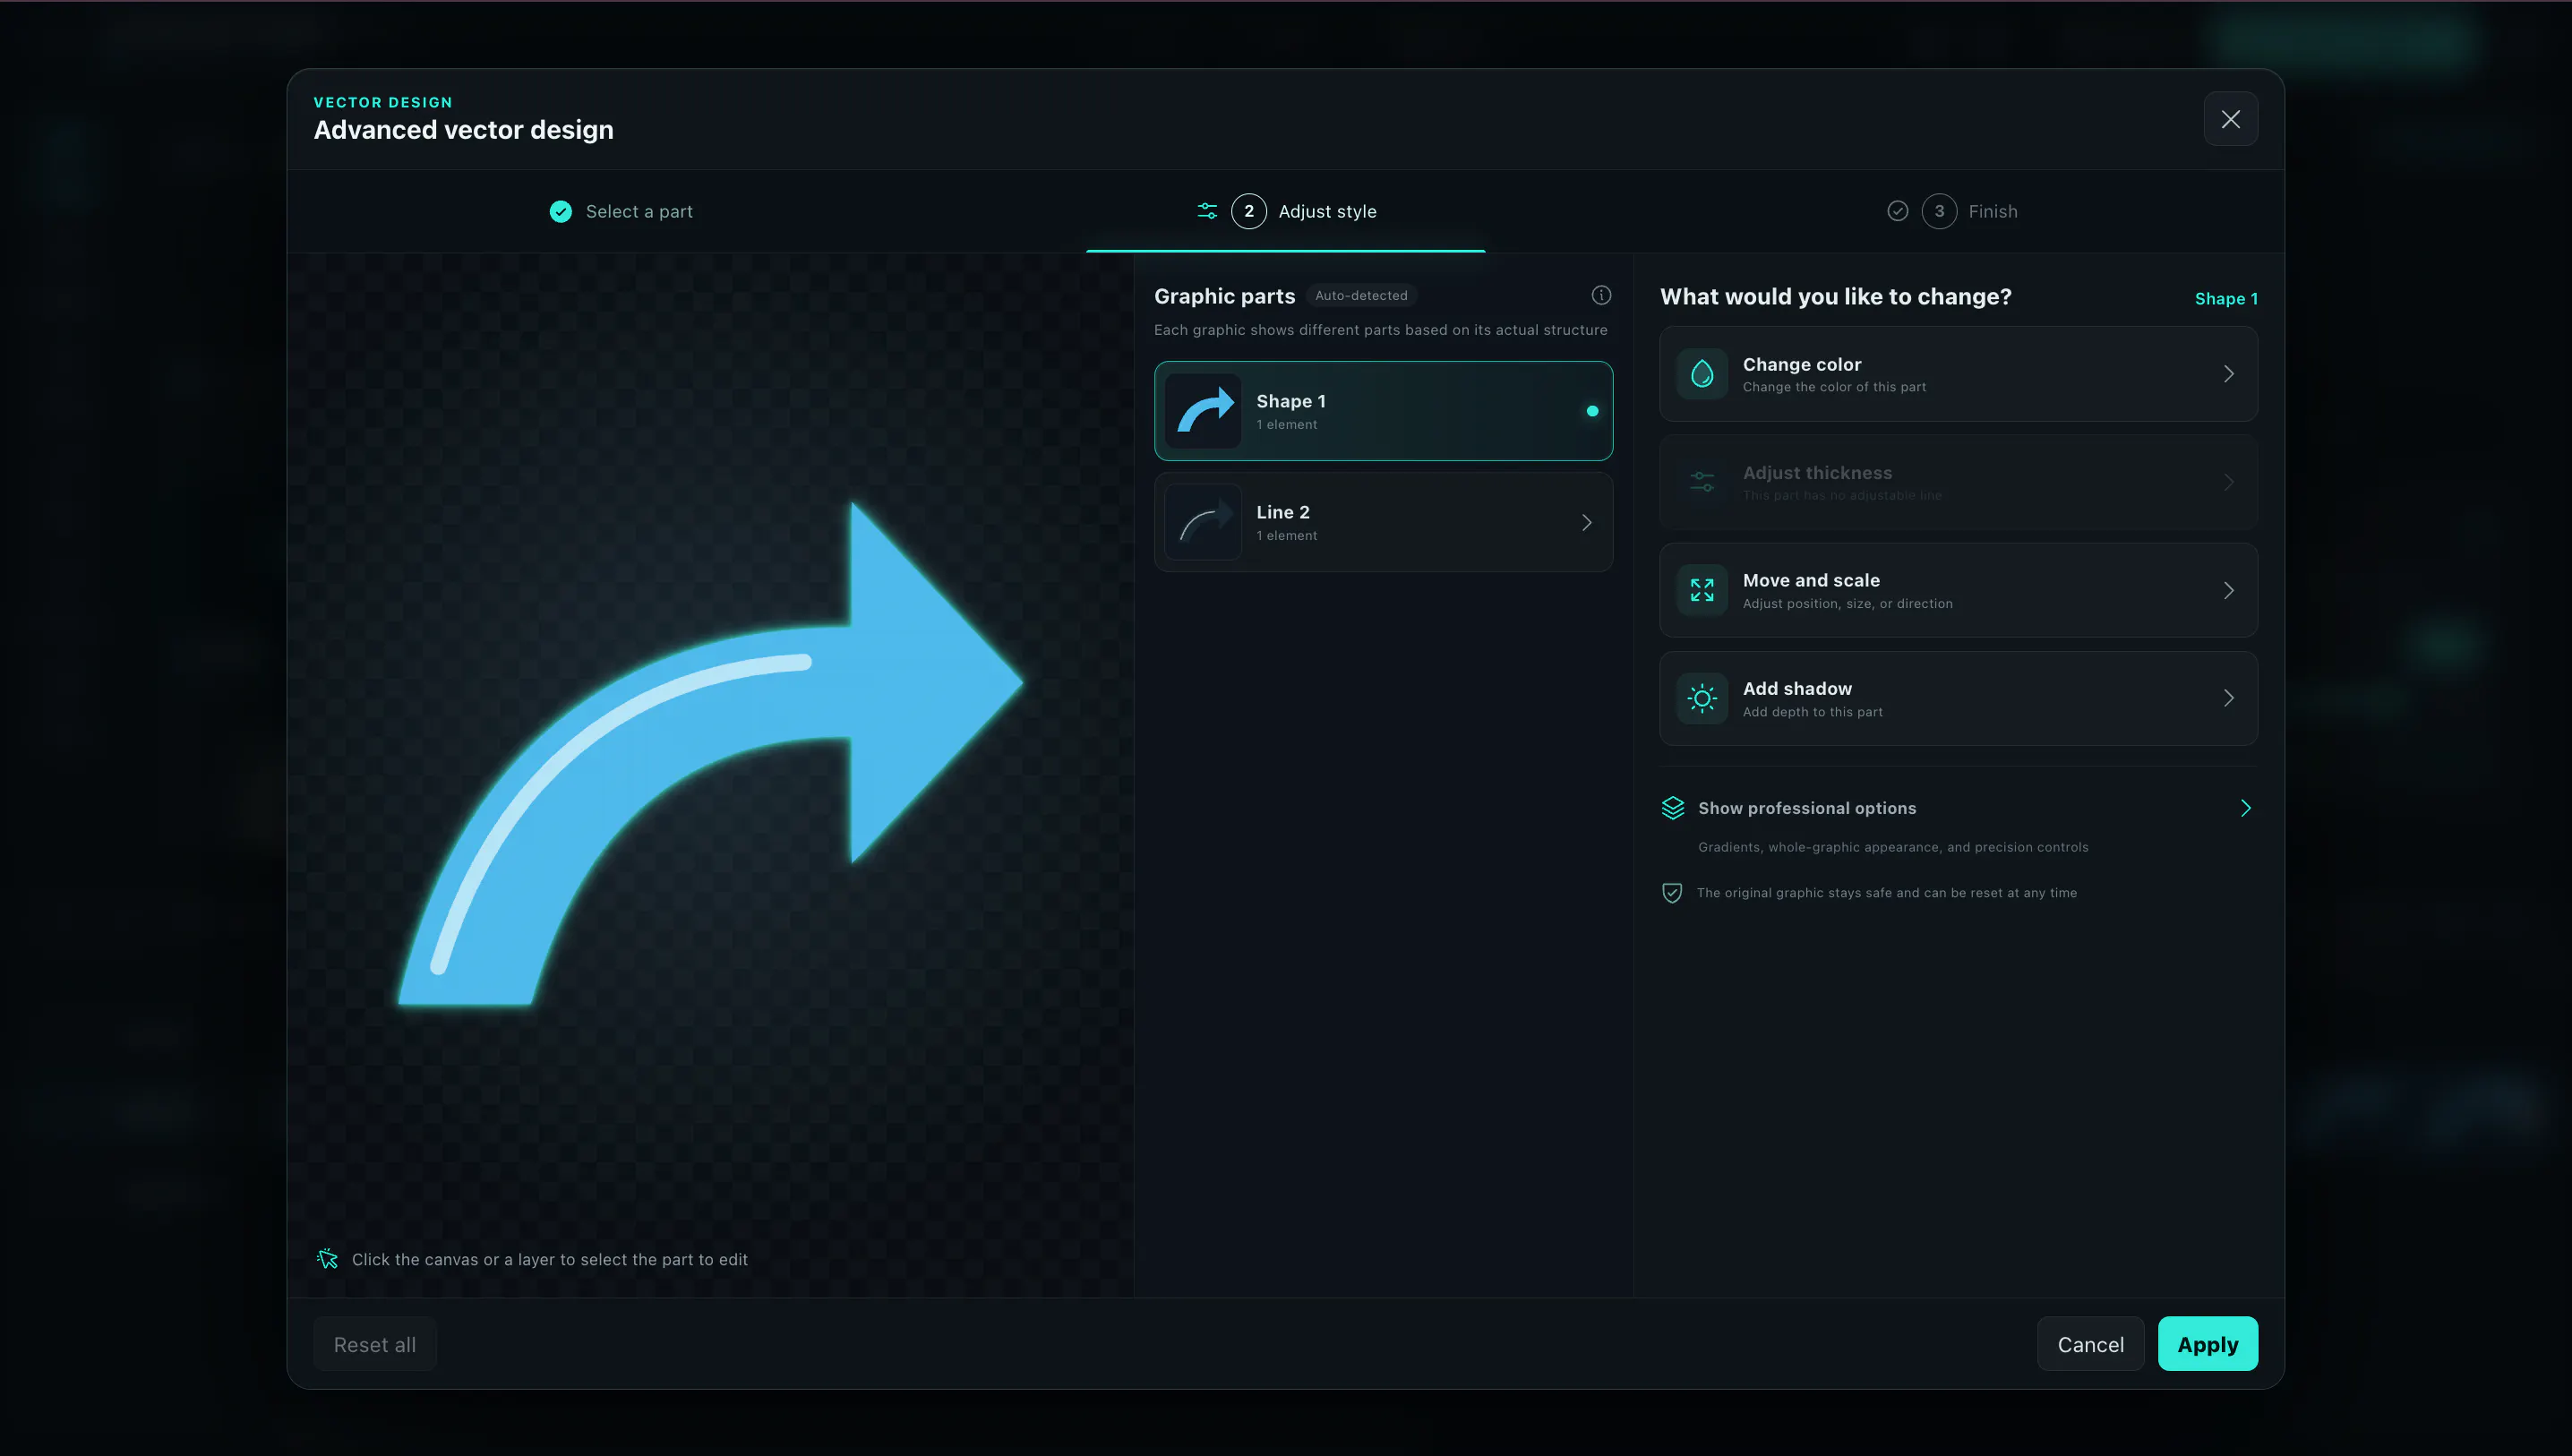Click the Adjust thickness option
2572x1456 pixels.
(1958, 482)
